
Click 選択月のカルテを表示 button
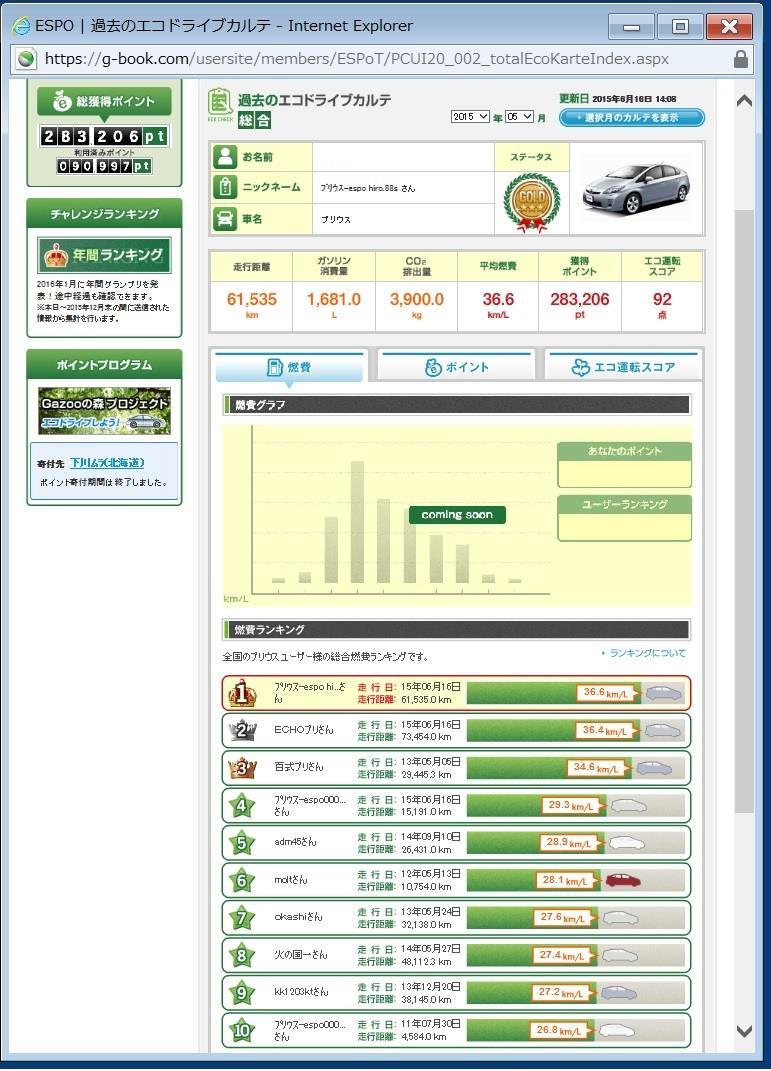pos(631,118)
